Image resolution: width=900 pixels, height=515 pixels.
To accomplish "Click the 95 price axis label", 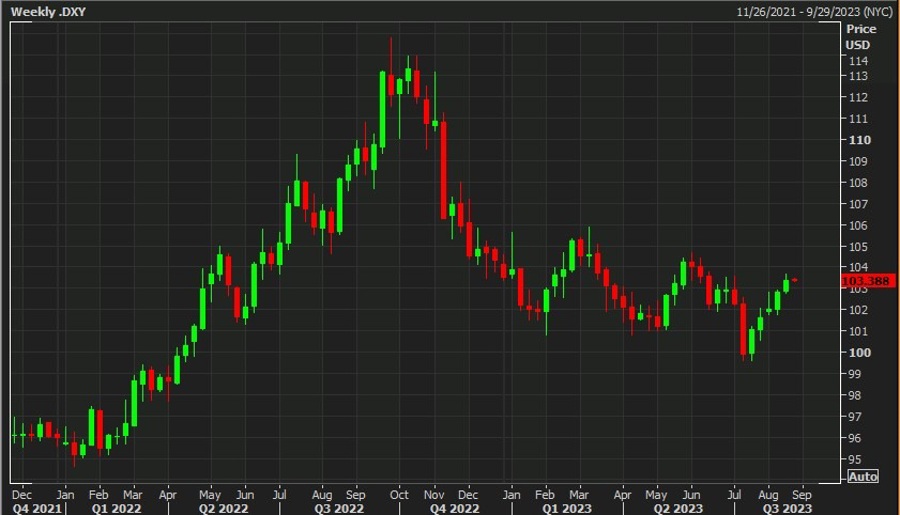I will pos(855,459).
